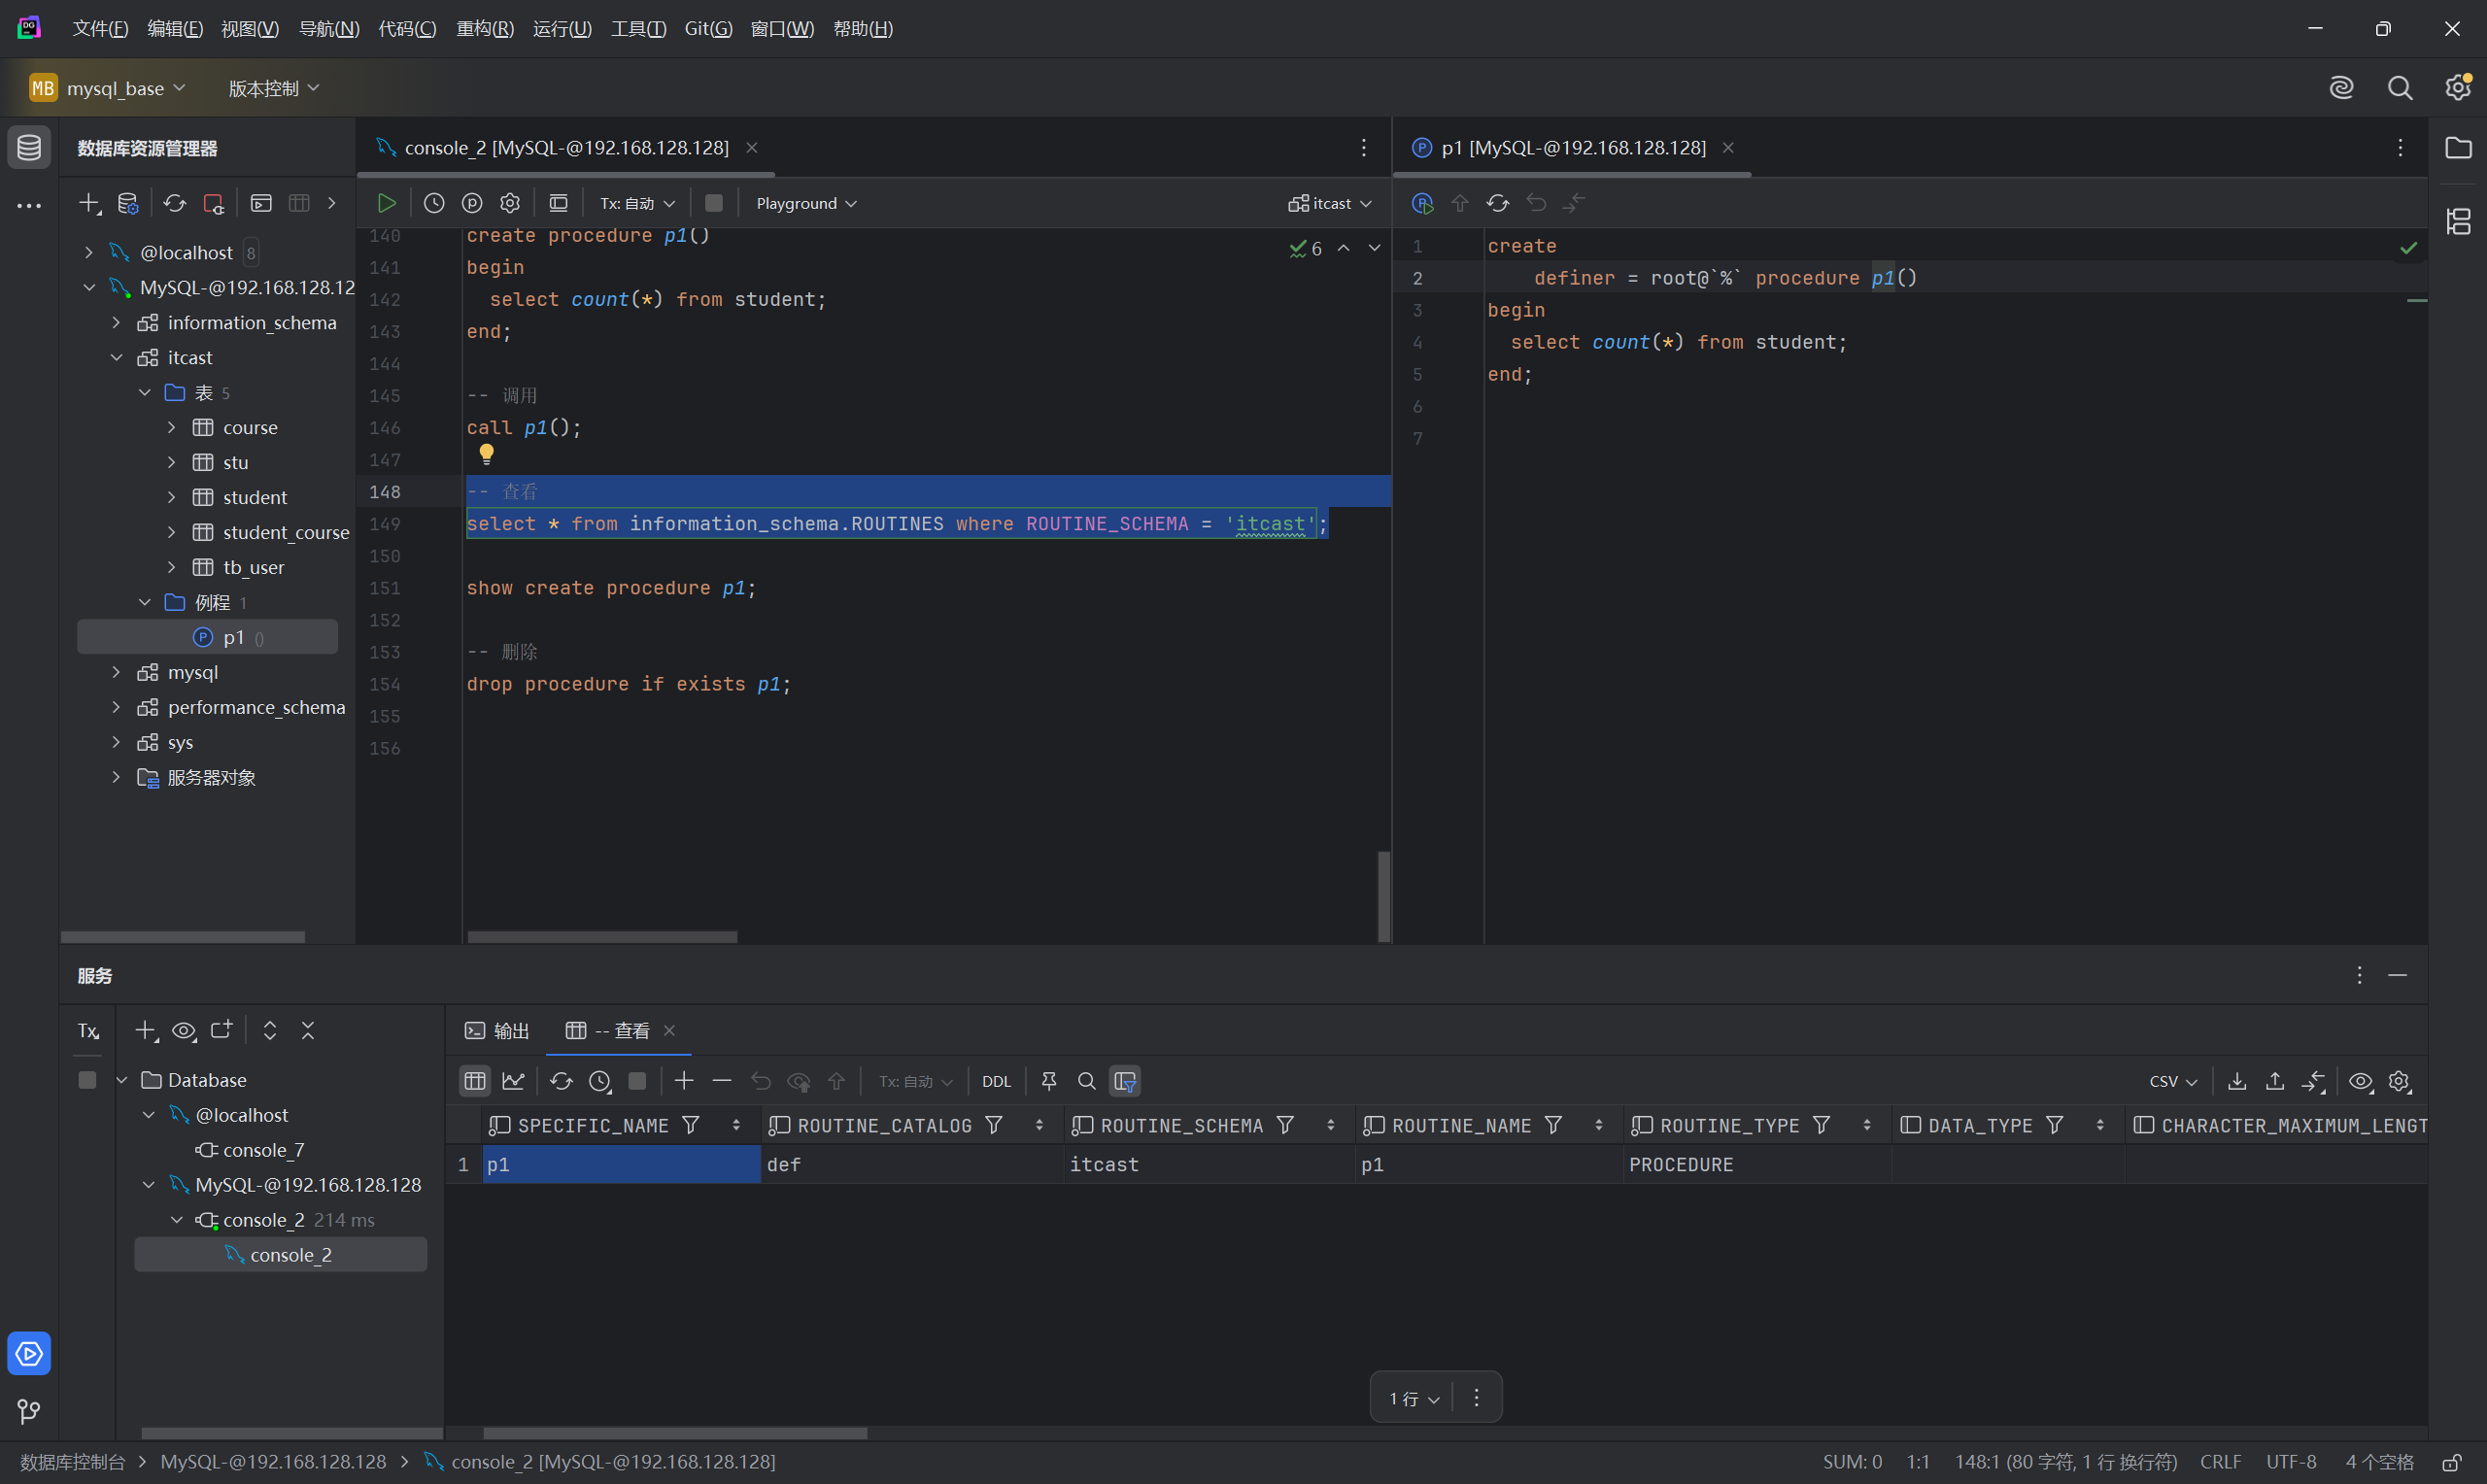Screen dimensions: 2487x1484
Task: Refresh the database explorer tree
Action: pos(175,203)
